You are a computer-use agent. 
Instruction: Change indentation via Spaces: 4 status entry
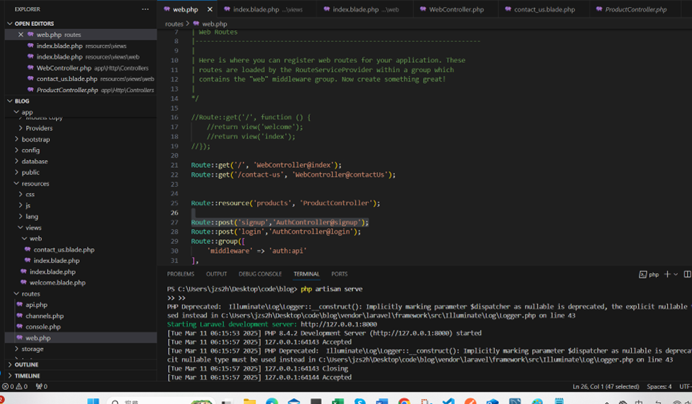659,386
